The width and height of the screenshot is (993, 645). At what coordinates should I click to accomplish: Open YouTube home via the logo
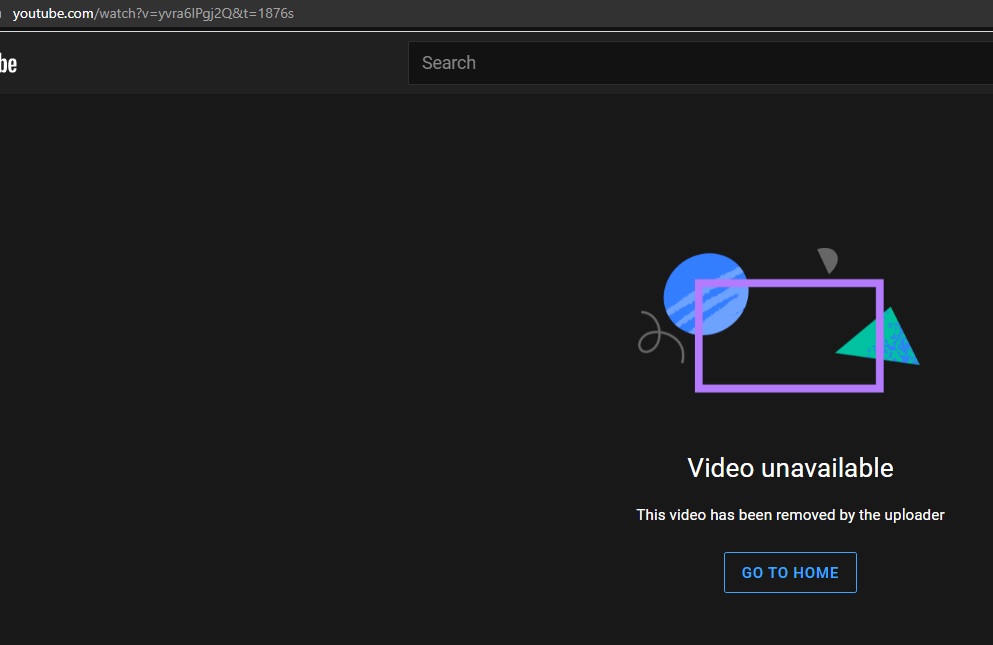point(8,63)
